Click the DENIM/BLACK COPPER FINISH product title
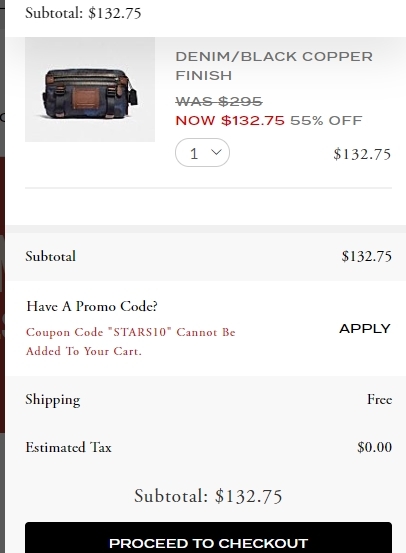The width and height of the screenshot is (406, 553). click(274, 66)
